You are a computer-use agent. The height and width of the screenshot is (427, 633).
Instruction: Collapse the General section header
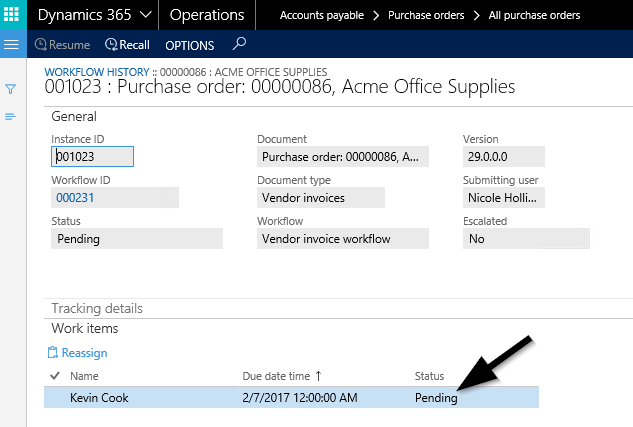[73, 116]
